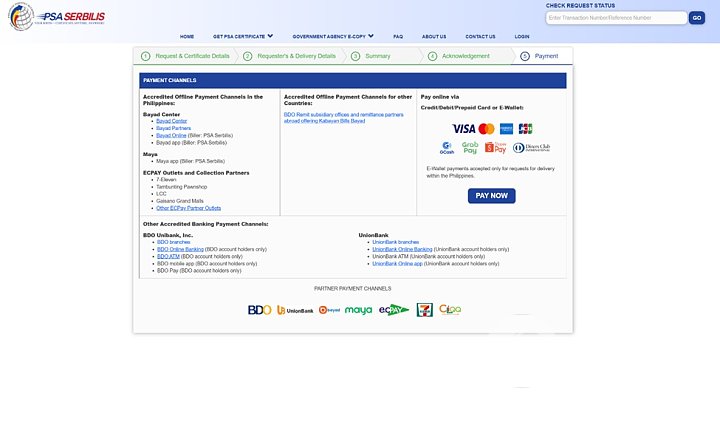The width and height of the screenshot is (720, 425).
Task: Open Contact Us page
Action: [480, 36]
